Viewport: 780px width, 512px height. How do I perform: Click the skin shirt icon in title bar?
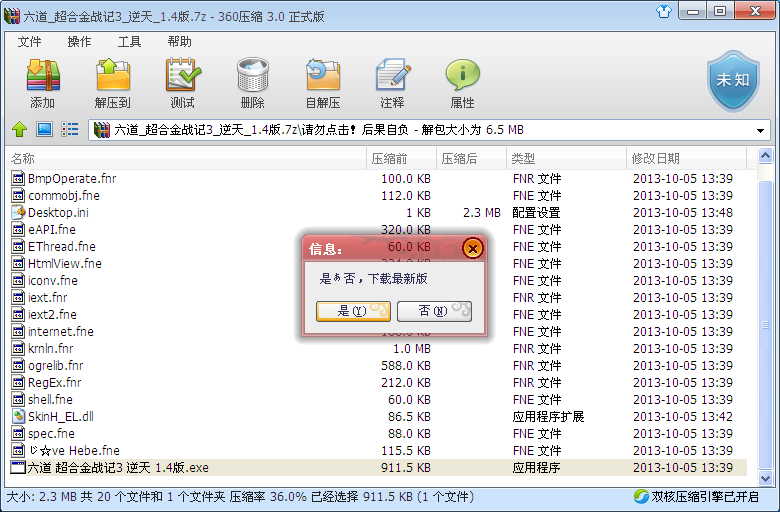(x=664, y=11)
